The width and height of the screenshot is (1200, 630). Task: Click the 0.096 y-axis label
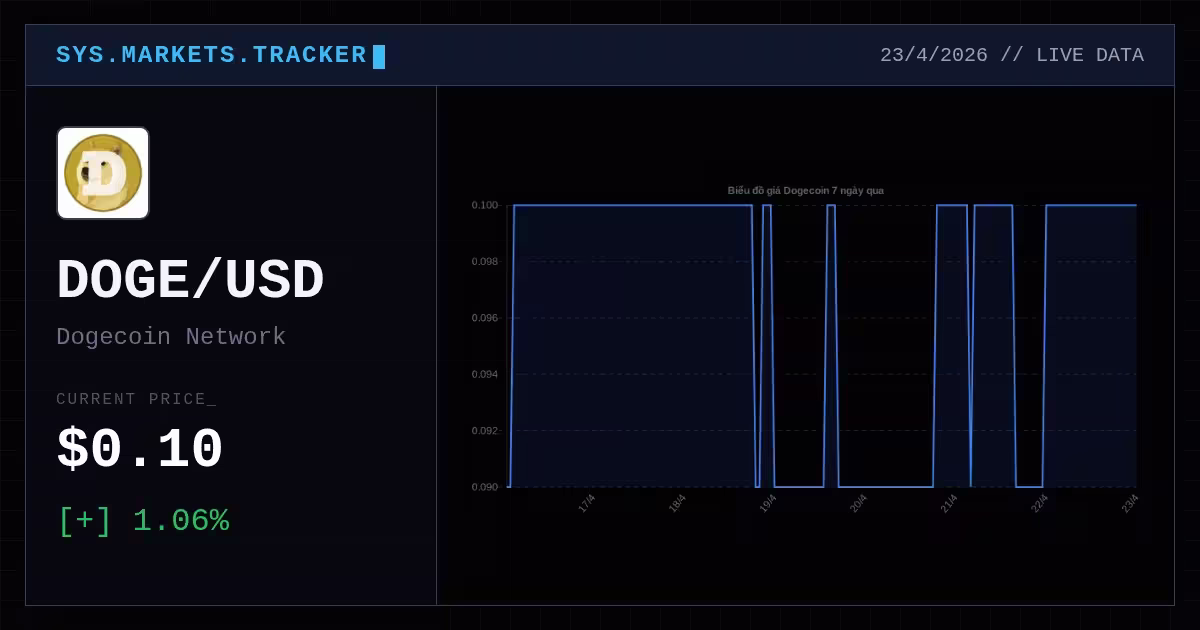coord(485,318)
